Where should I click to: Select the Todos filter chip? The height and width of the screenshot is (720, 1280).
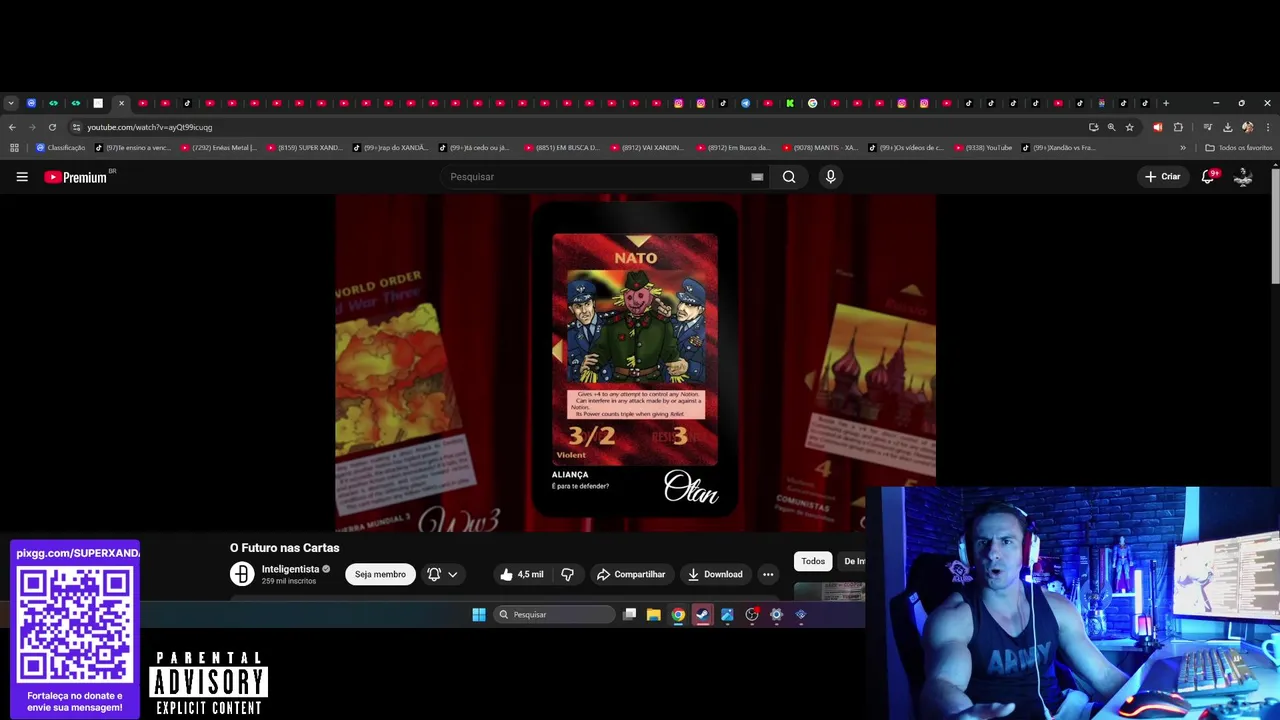point(813,561)
